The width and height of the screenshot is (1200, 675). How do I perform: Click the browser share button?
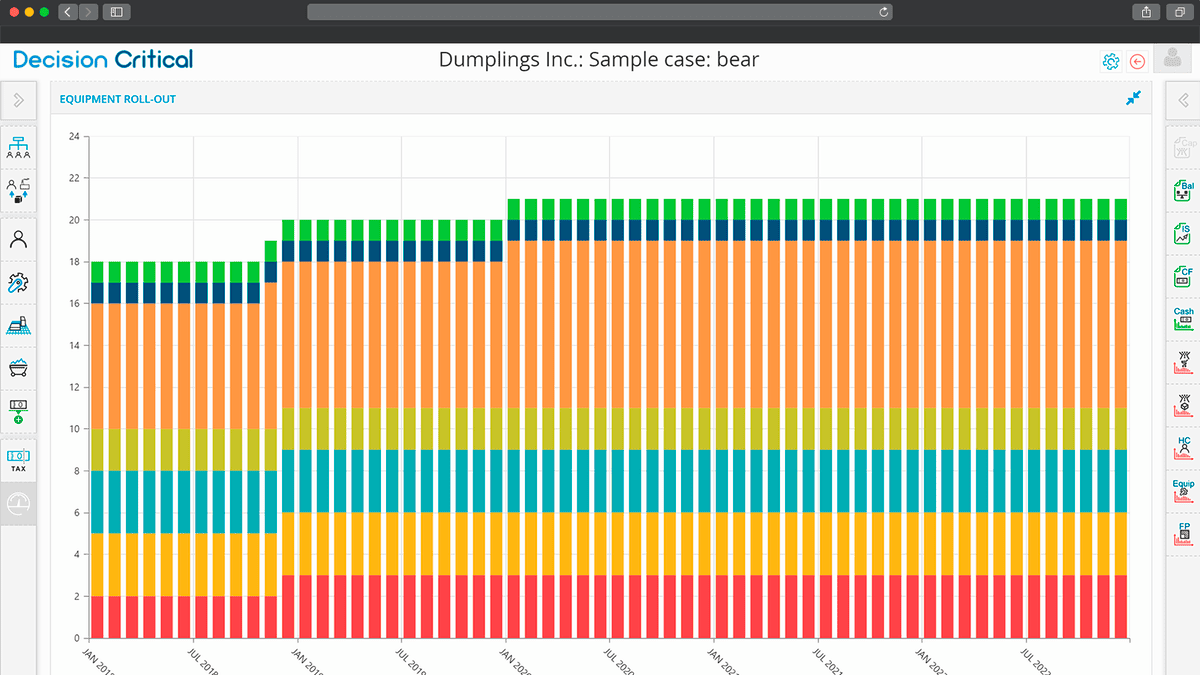coord(1146,12)
